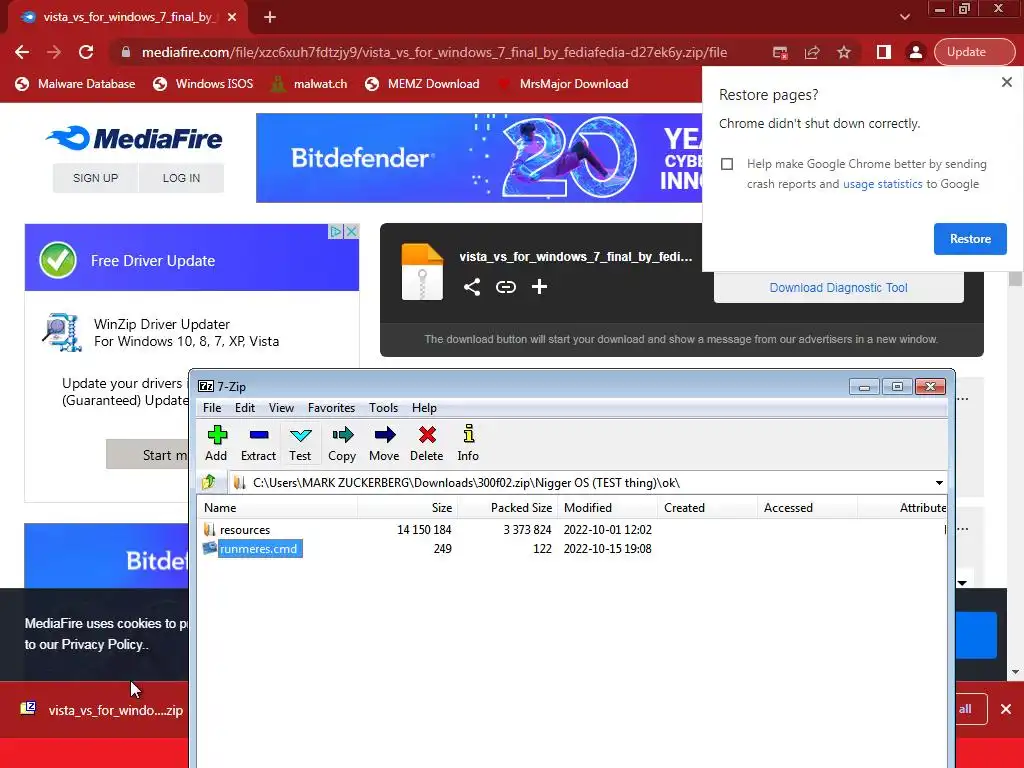
Task: Open the Edit menu in 7-Zip
Action: click(x=245, y=408)
